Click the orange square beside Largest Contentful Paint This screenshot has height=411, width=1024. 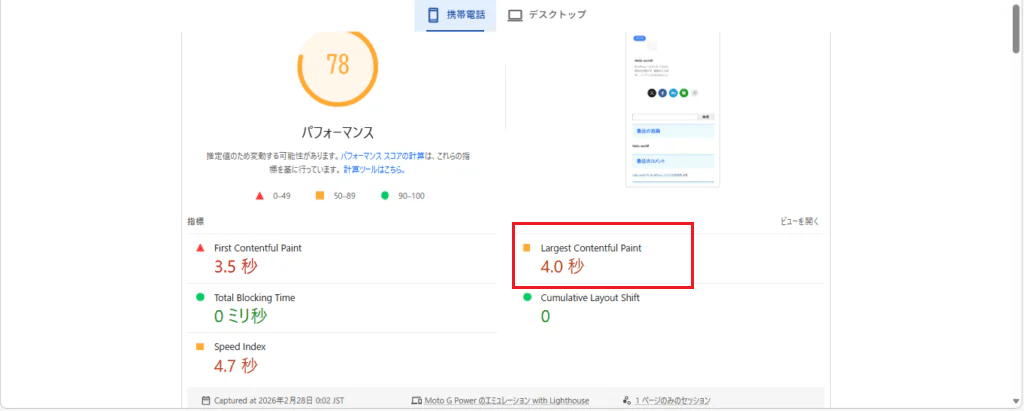click(x=527, y=247)
